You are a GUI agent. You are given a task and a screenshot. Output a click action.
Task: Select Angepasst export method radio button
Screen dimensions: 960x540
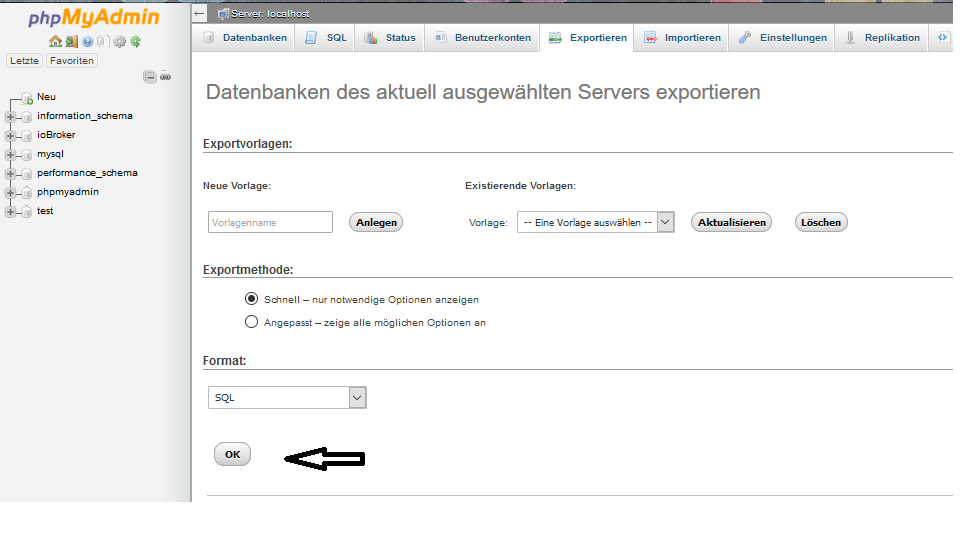[251, 322]
